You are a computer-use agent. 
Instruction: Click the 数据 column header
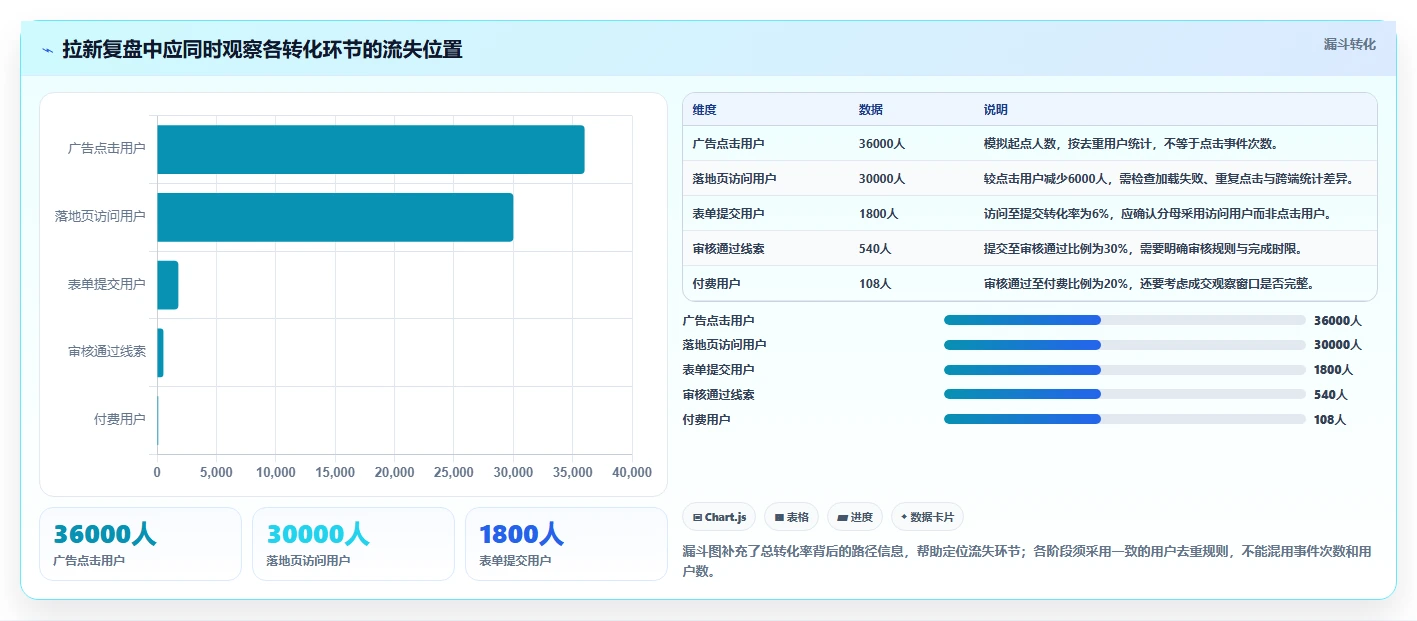(x=870, y=109)
